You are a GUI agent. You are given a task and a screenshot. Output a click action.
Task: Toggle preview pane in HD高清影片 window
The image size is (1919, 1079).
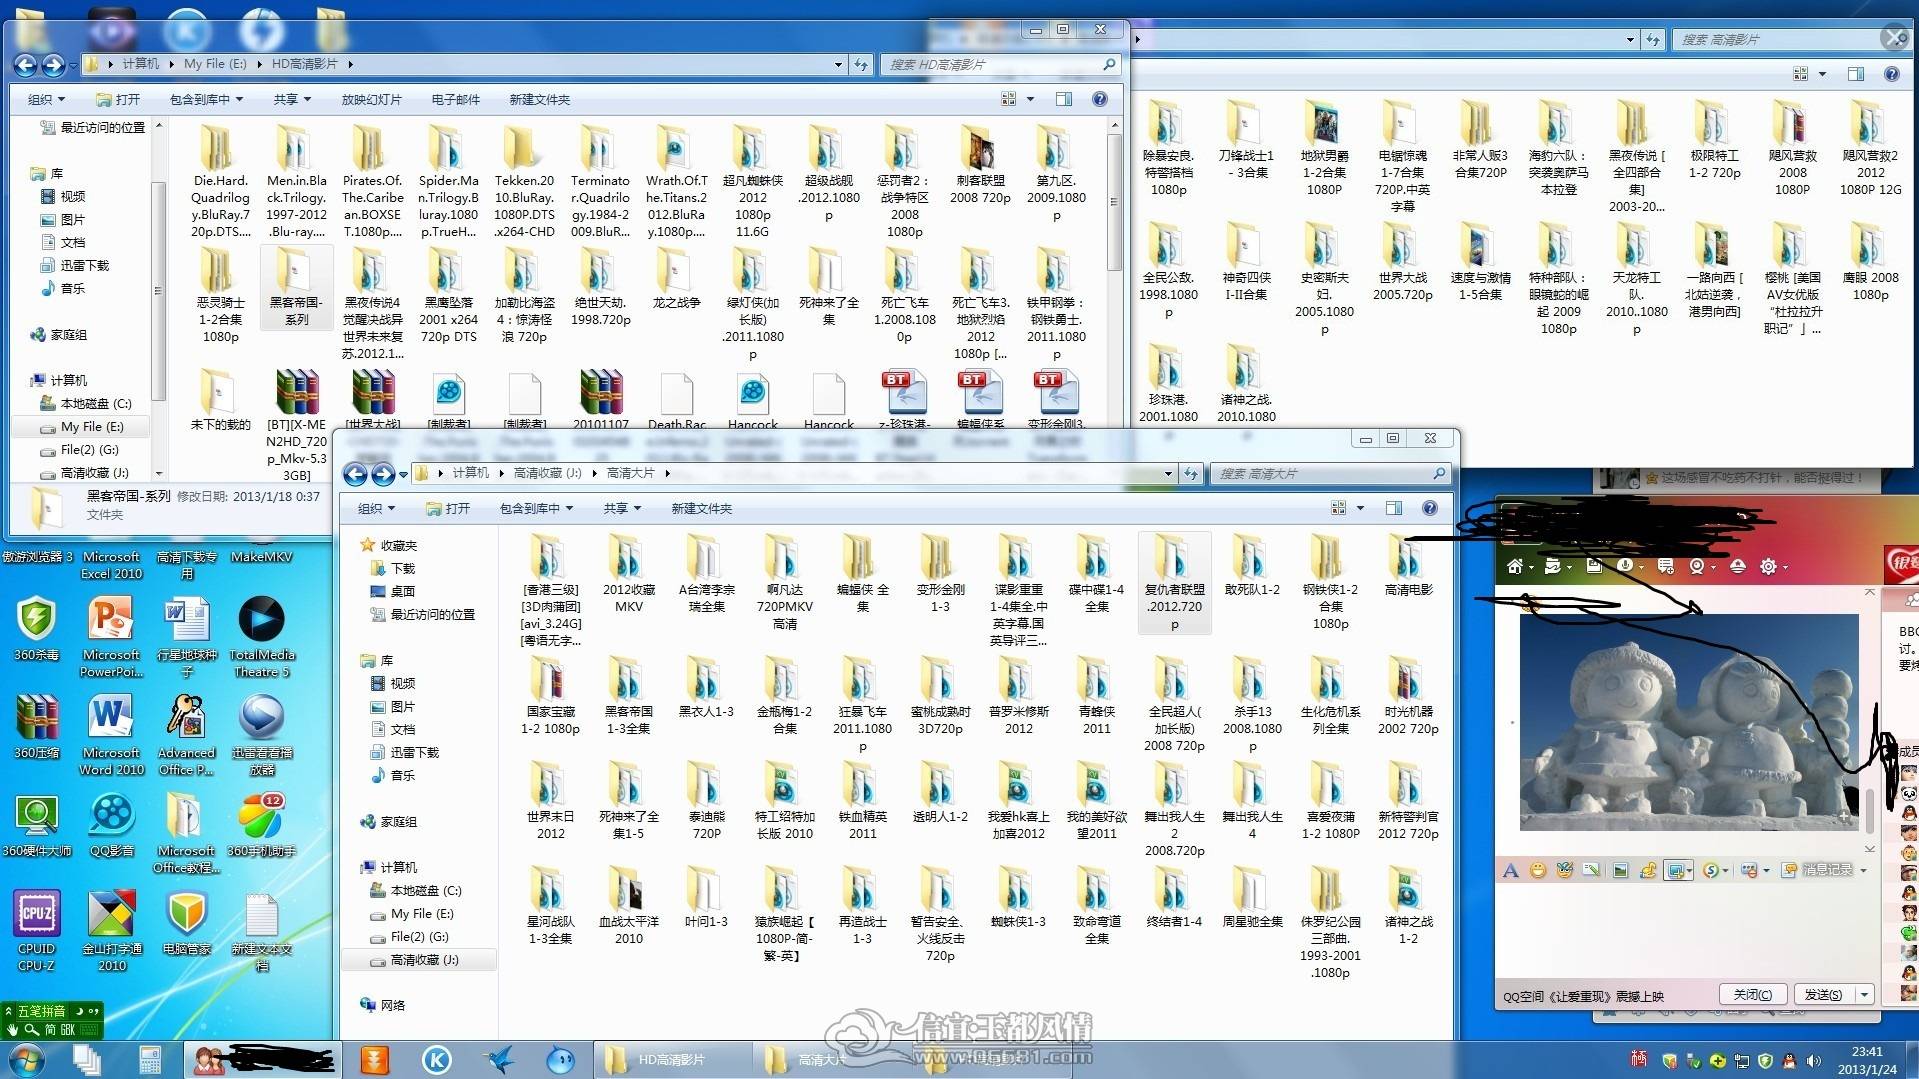click(1064, 99)
